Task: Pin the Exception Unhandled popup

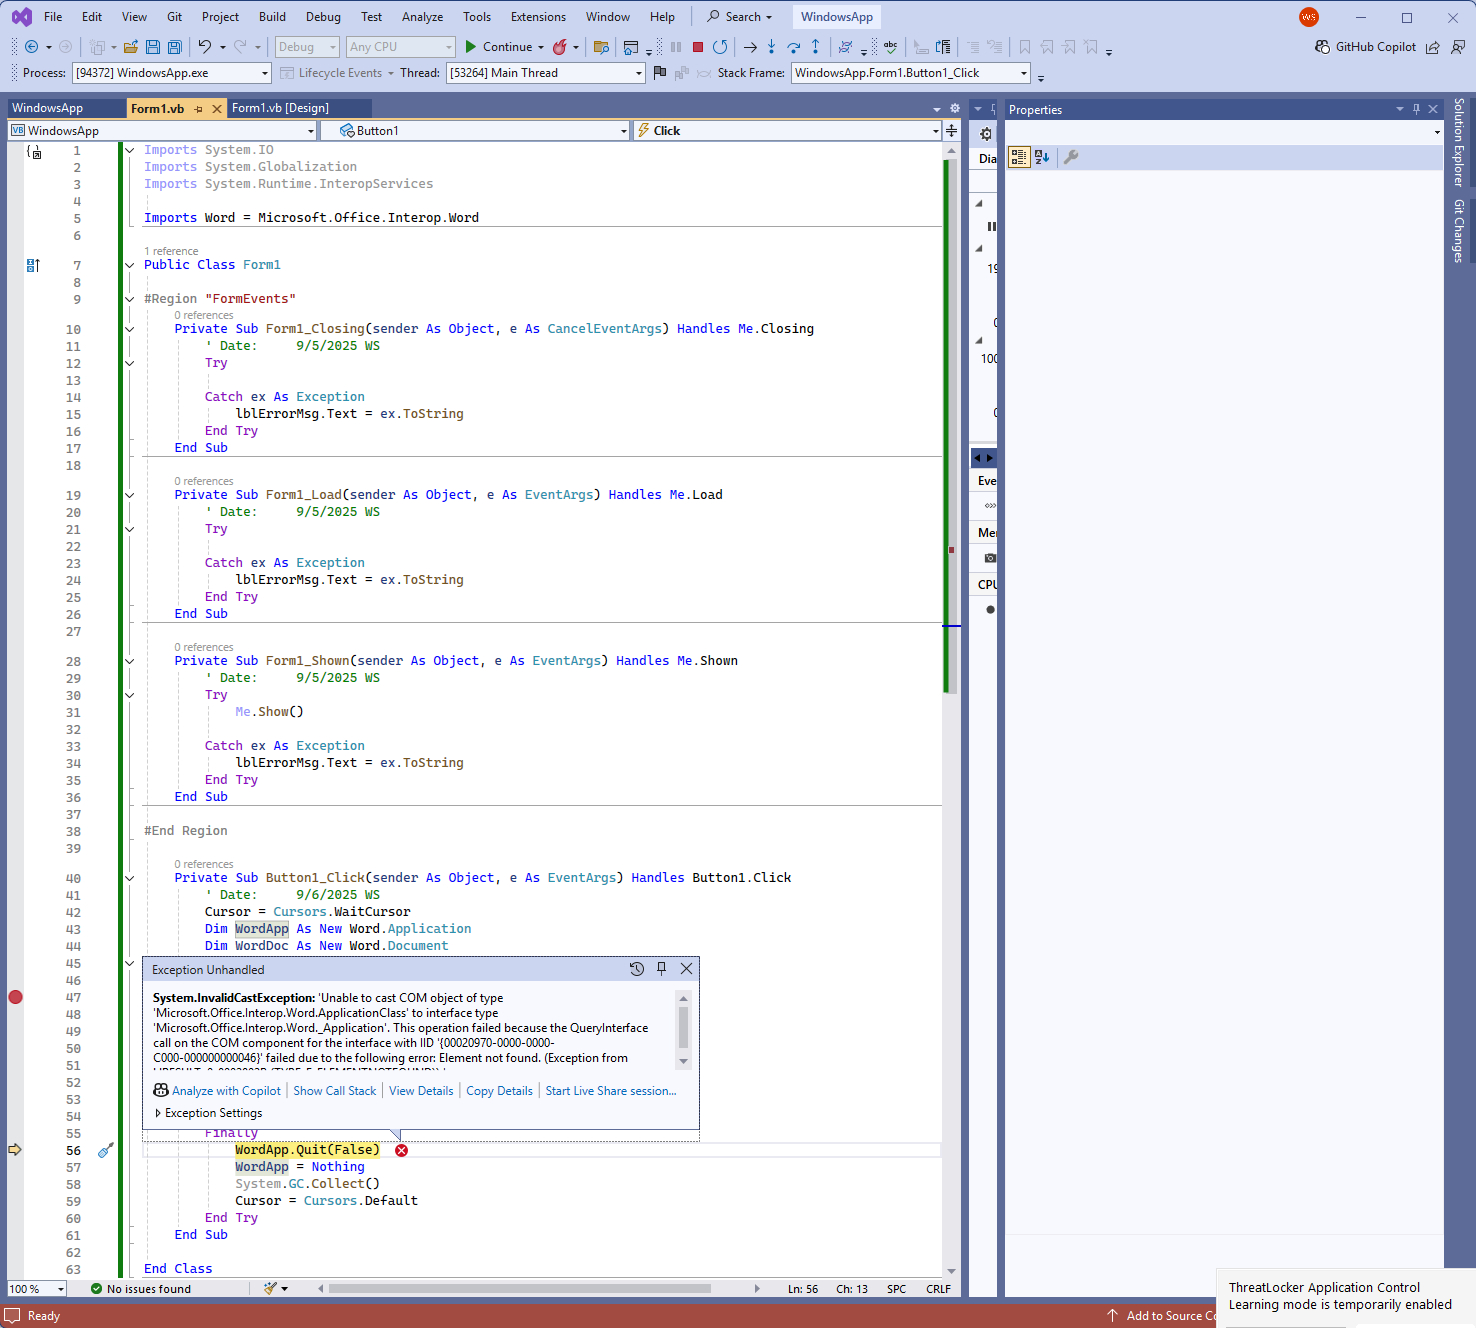Action: click(x=661, y=969)
